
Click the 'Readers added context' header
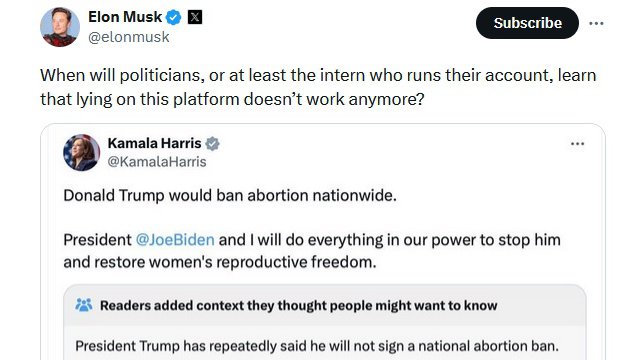tap(298, 305)
